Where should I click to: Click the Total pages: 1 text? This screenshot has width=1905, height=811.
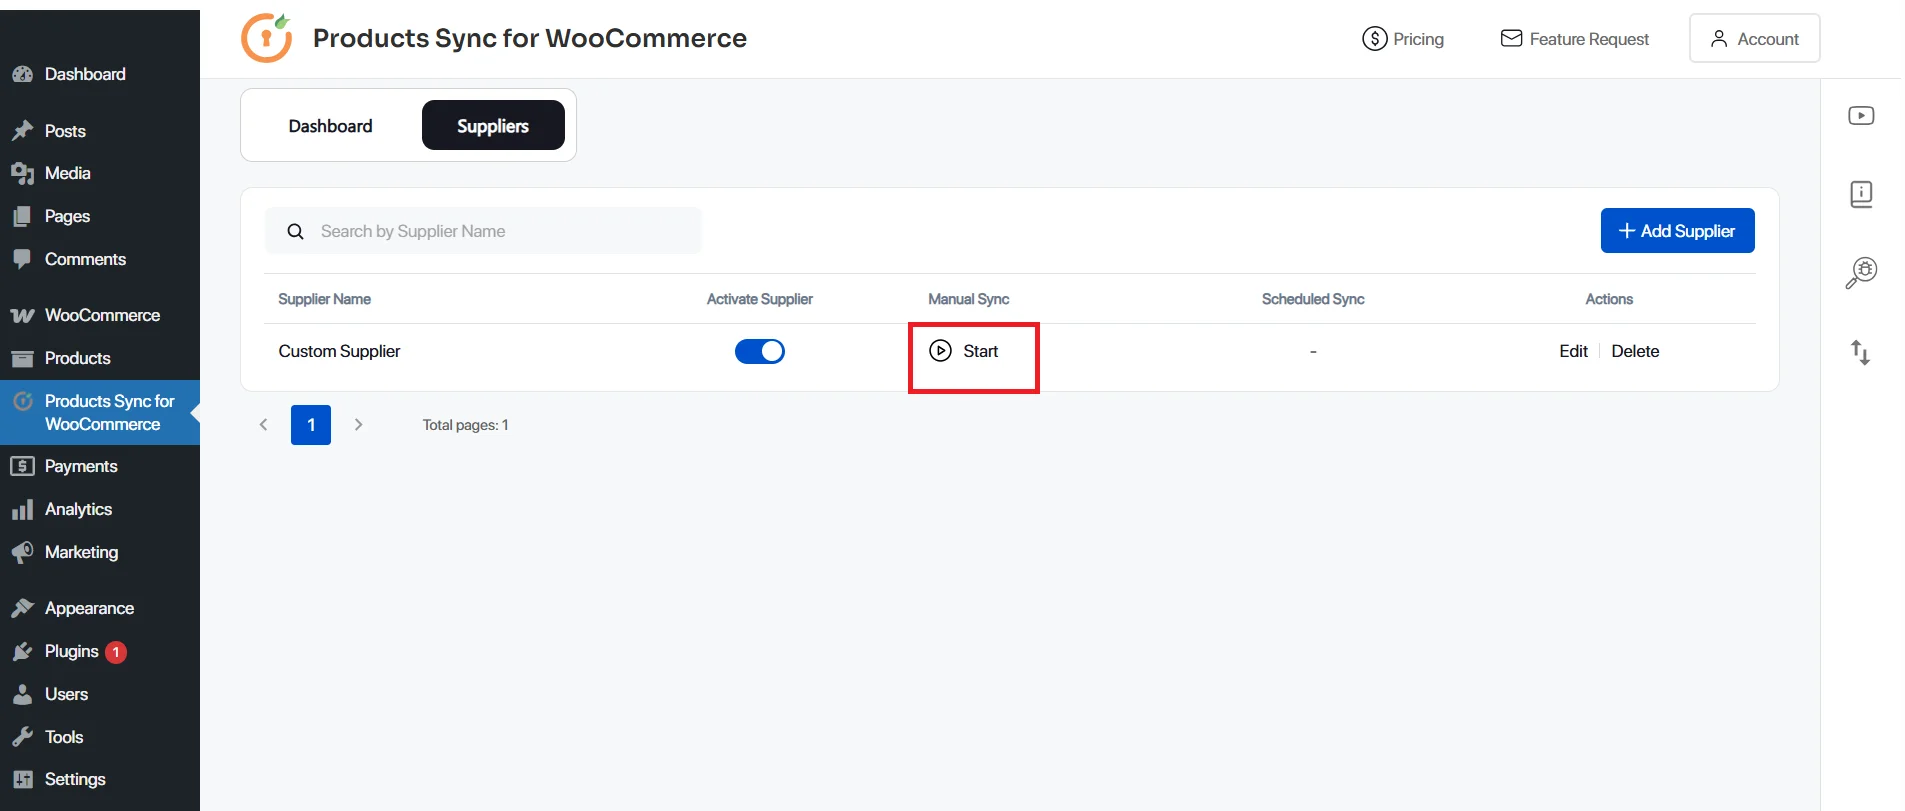pyautogui.click(x=465, y=425)
